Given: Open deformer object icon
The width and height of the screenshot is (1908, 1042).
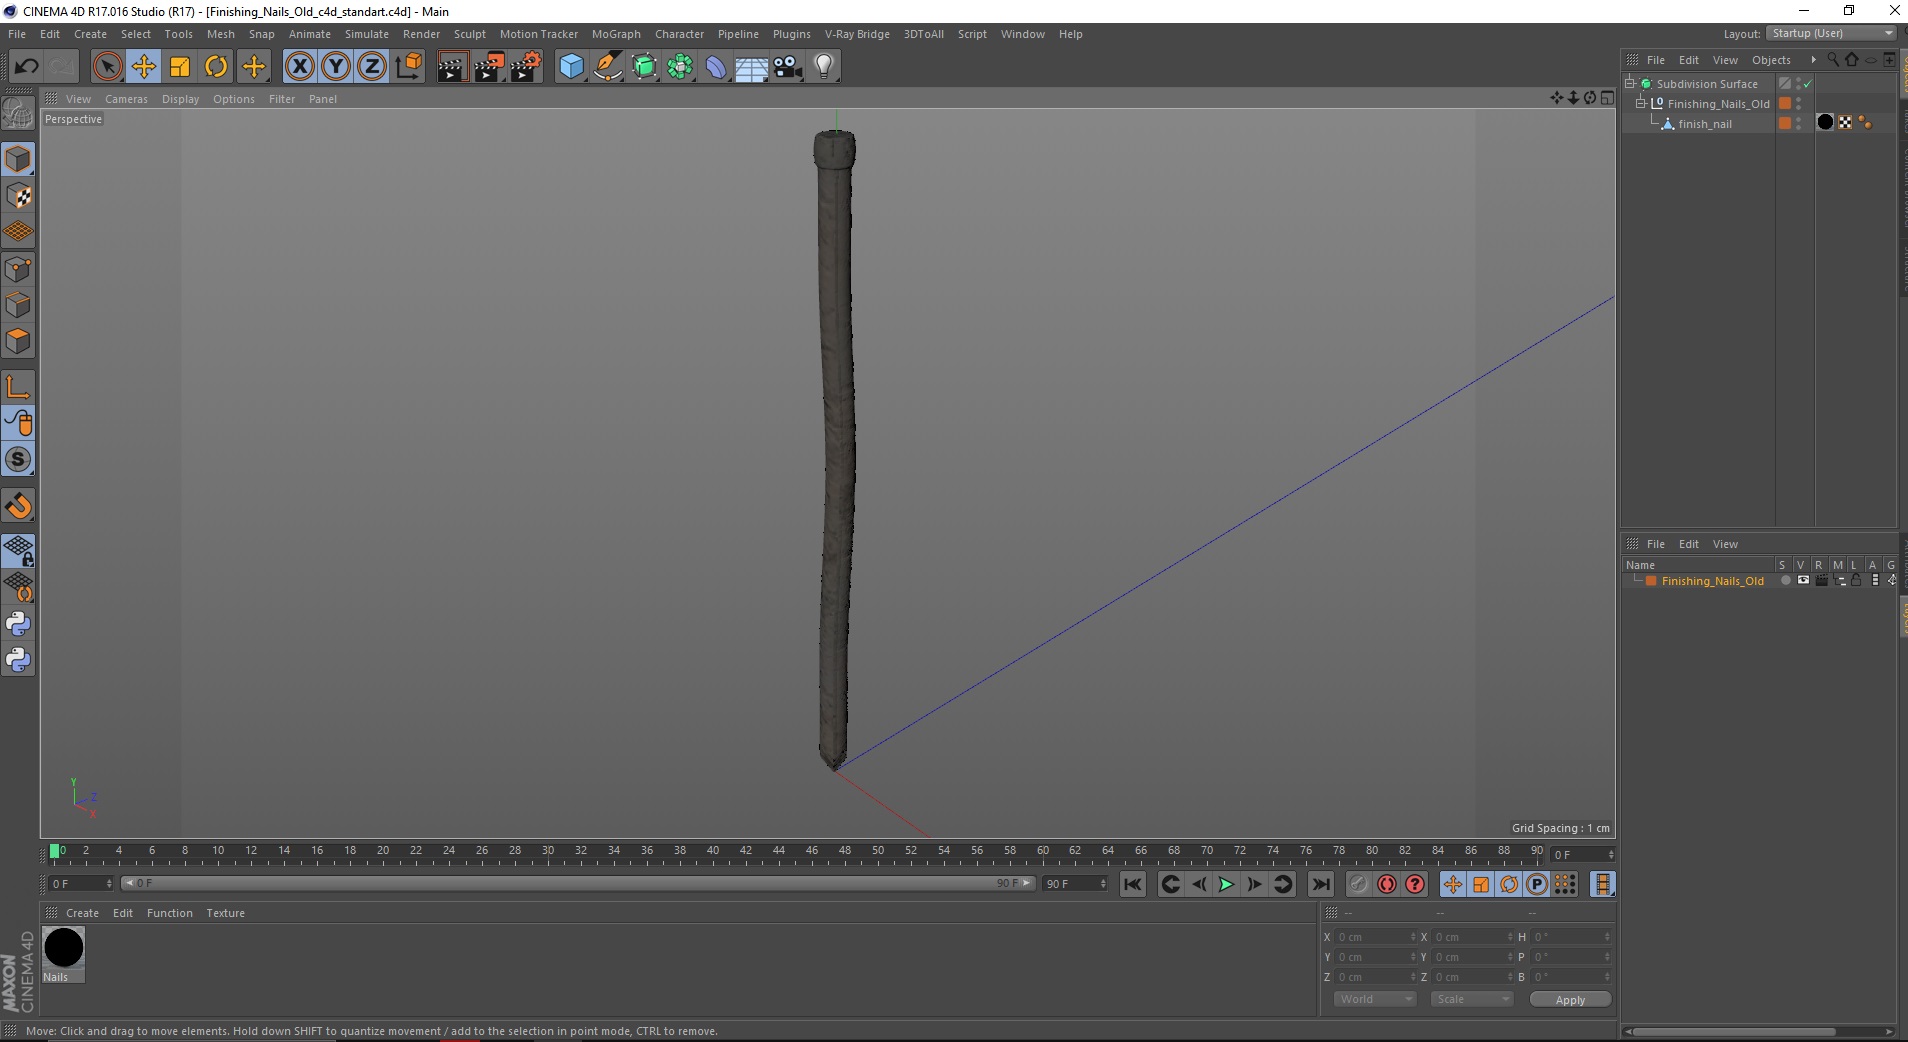Looking at the screenshot, I should [717, 67].
